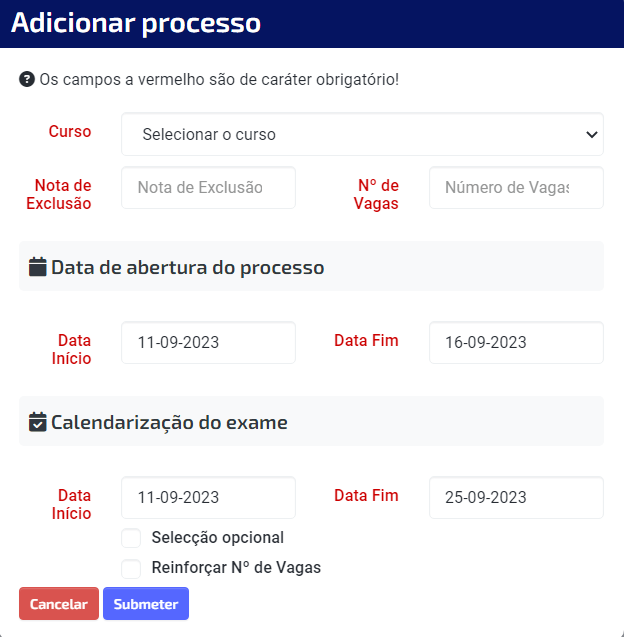624x637 pixels.
Task: Click the calendar-check icon beside Calendarização do exame
Action: (x=37, y=422)
